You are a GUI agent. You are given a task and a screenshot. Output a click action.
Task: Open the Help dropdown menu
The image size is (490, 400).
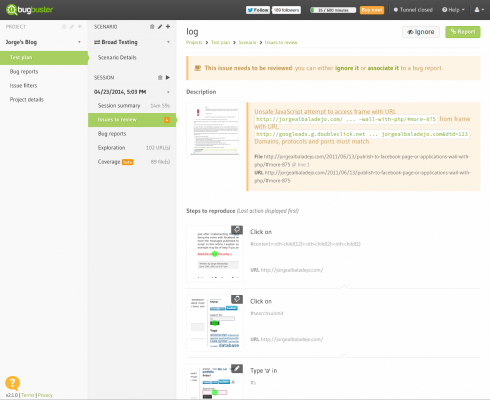[453, 10]
